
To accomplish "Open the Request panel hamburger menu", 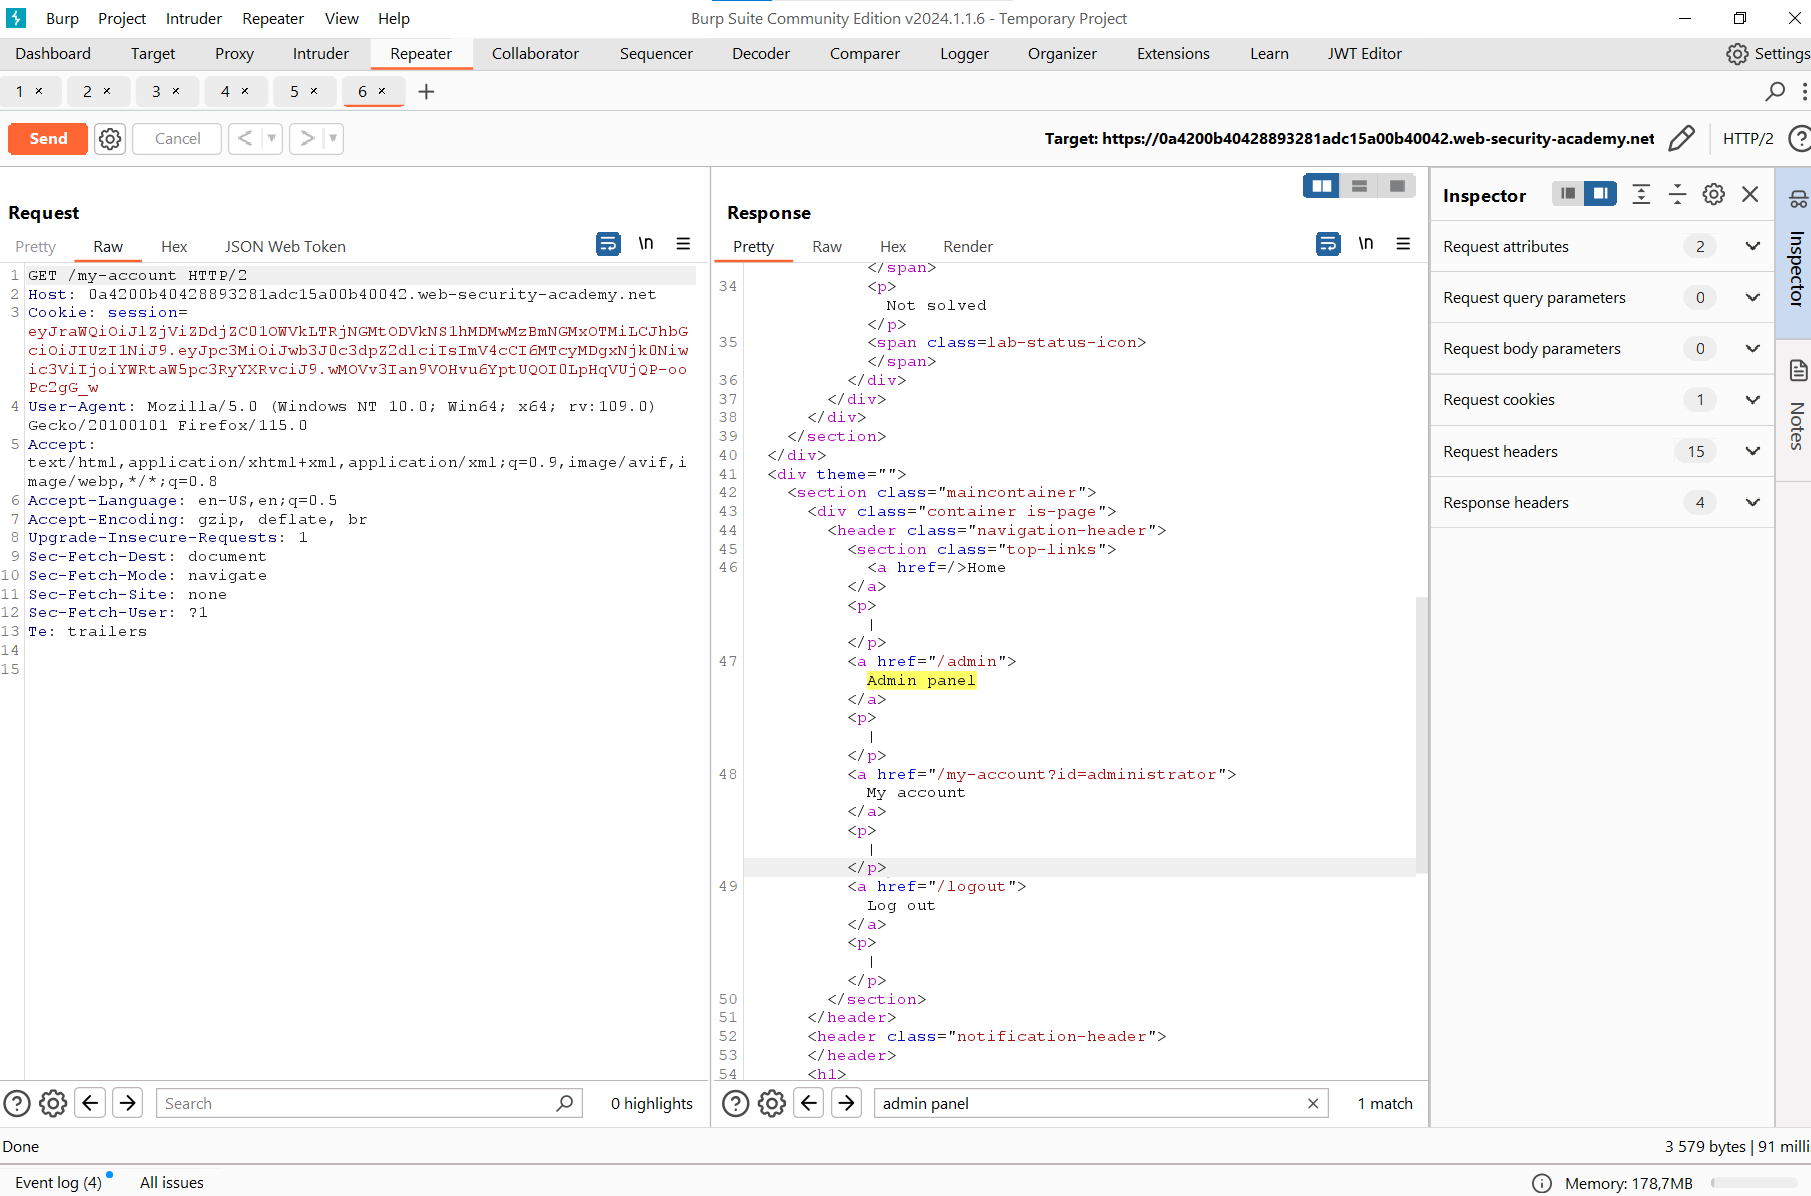I will pyautogui.click(x=683, y=244).
